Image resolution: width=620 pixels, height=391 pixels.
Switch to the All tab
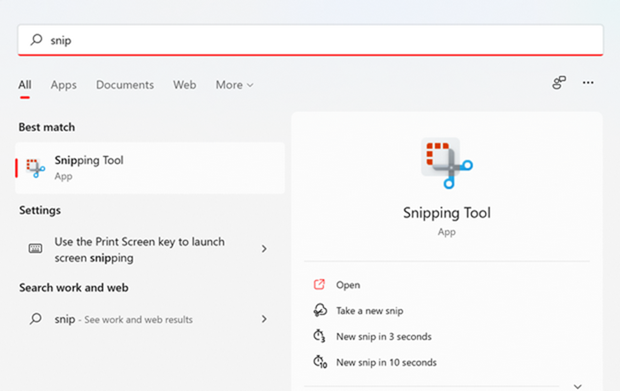click(25, 85)
